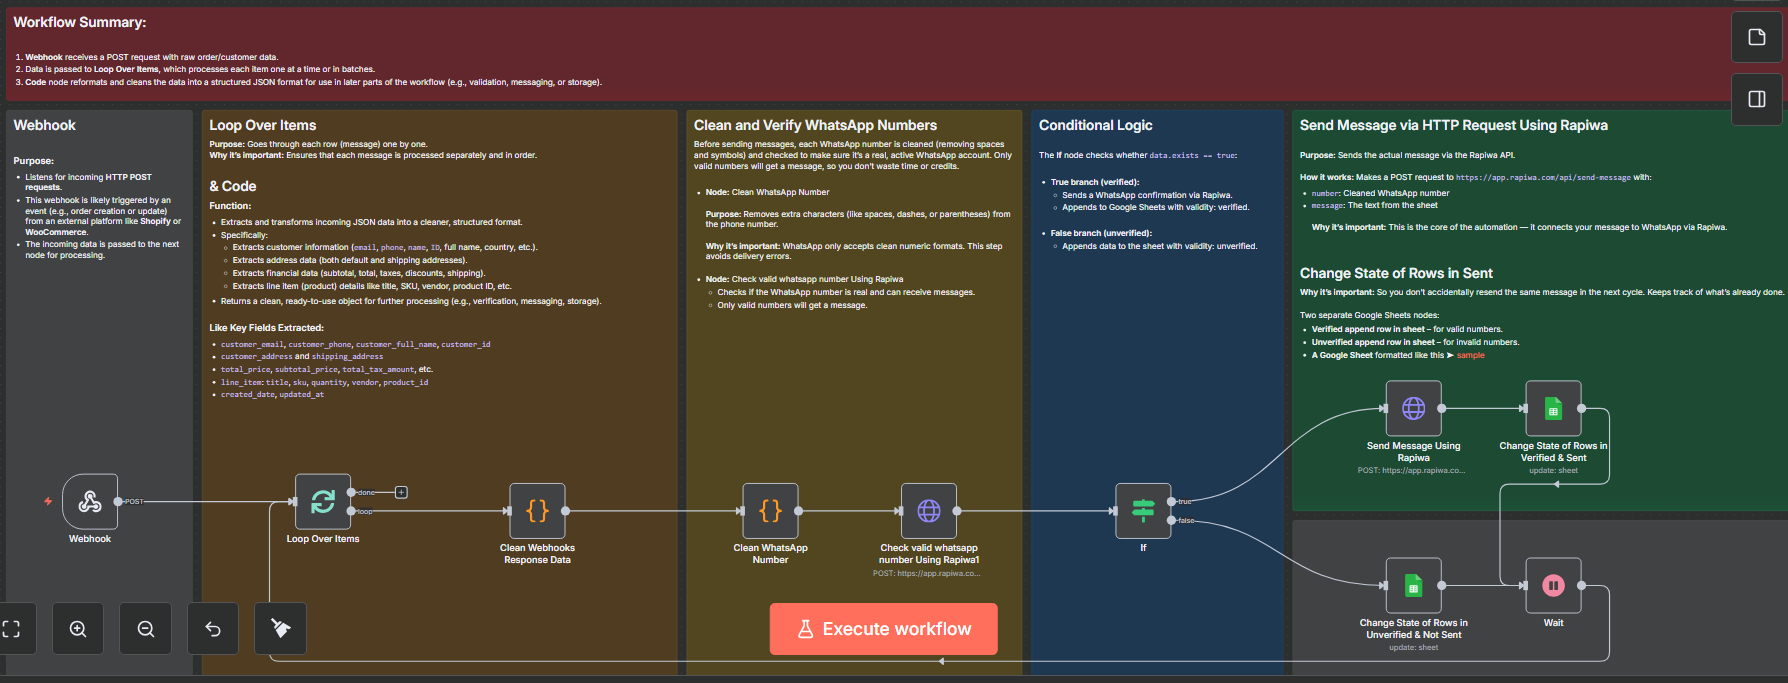Tidy up the workflow with broom icon
1788x683 pixels.
coord(281,629)
